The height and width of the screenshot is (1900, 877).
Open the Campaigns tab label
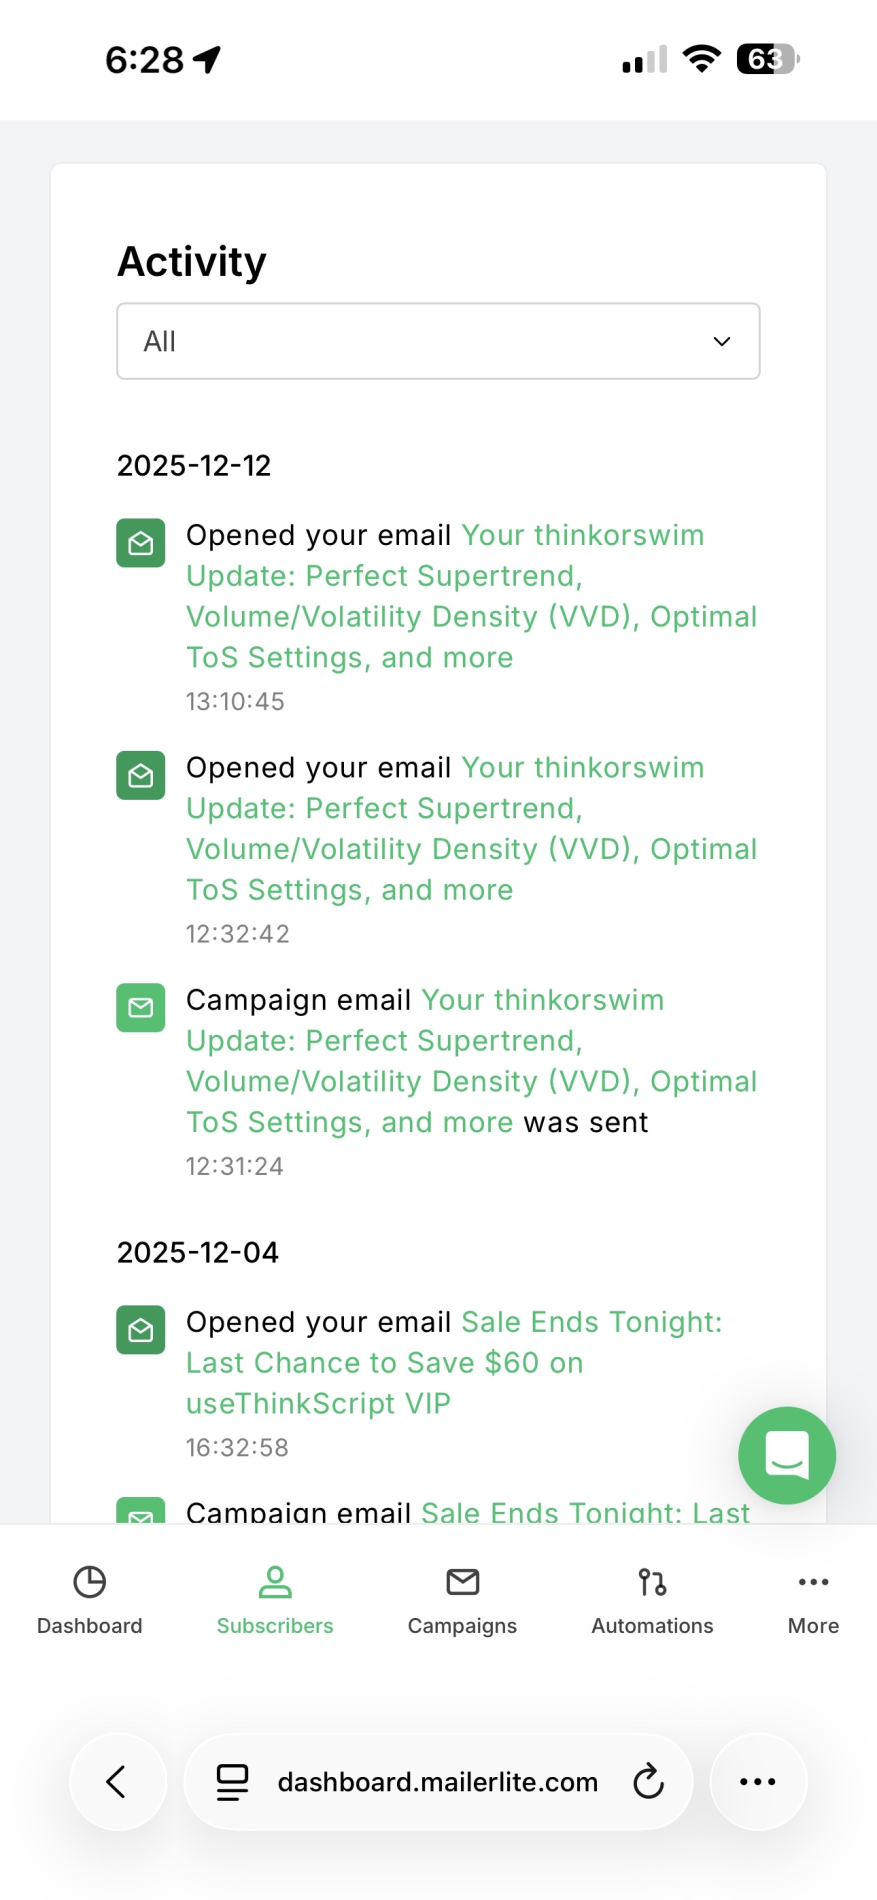(462, 1626)
